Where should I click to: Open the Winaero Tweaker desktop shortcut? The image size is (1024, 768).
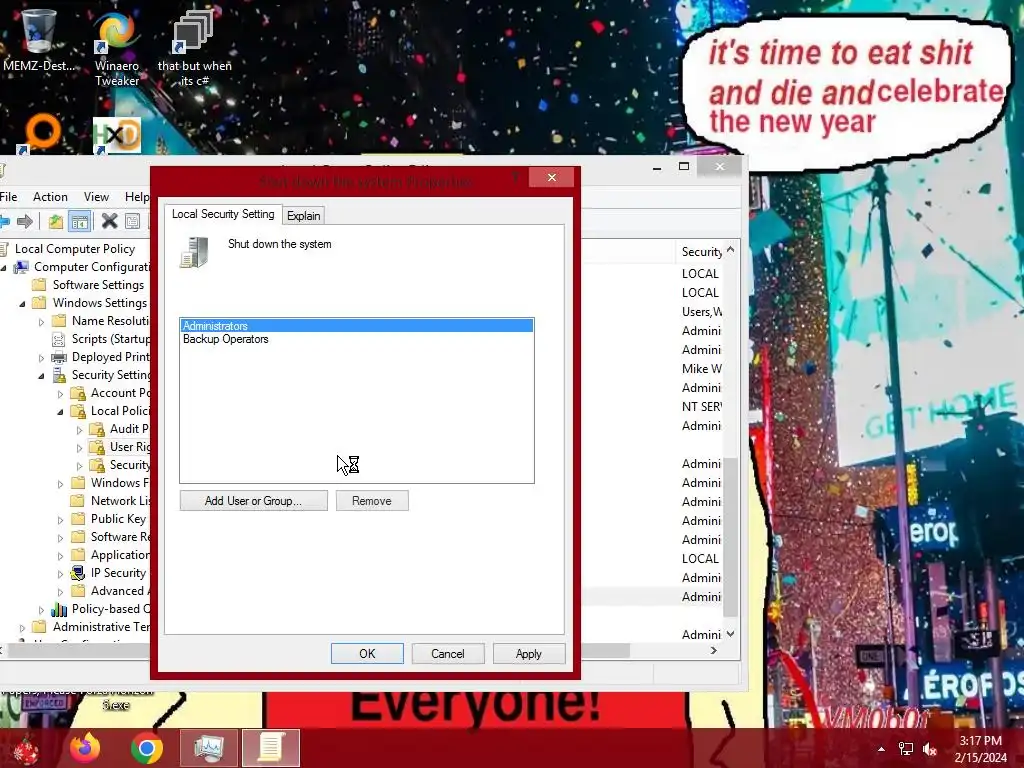coord(116,46)
